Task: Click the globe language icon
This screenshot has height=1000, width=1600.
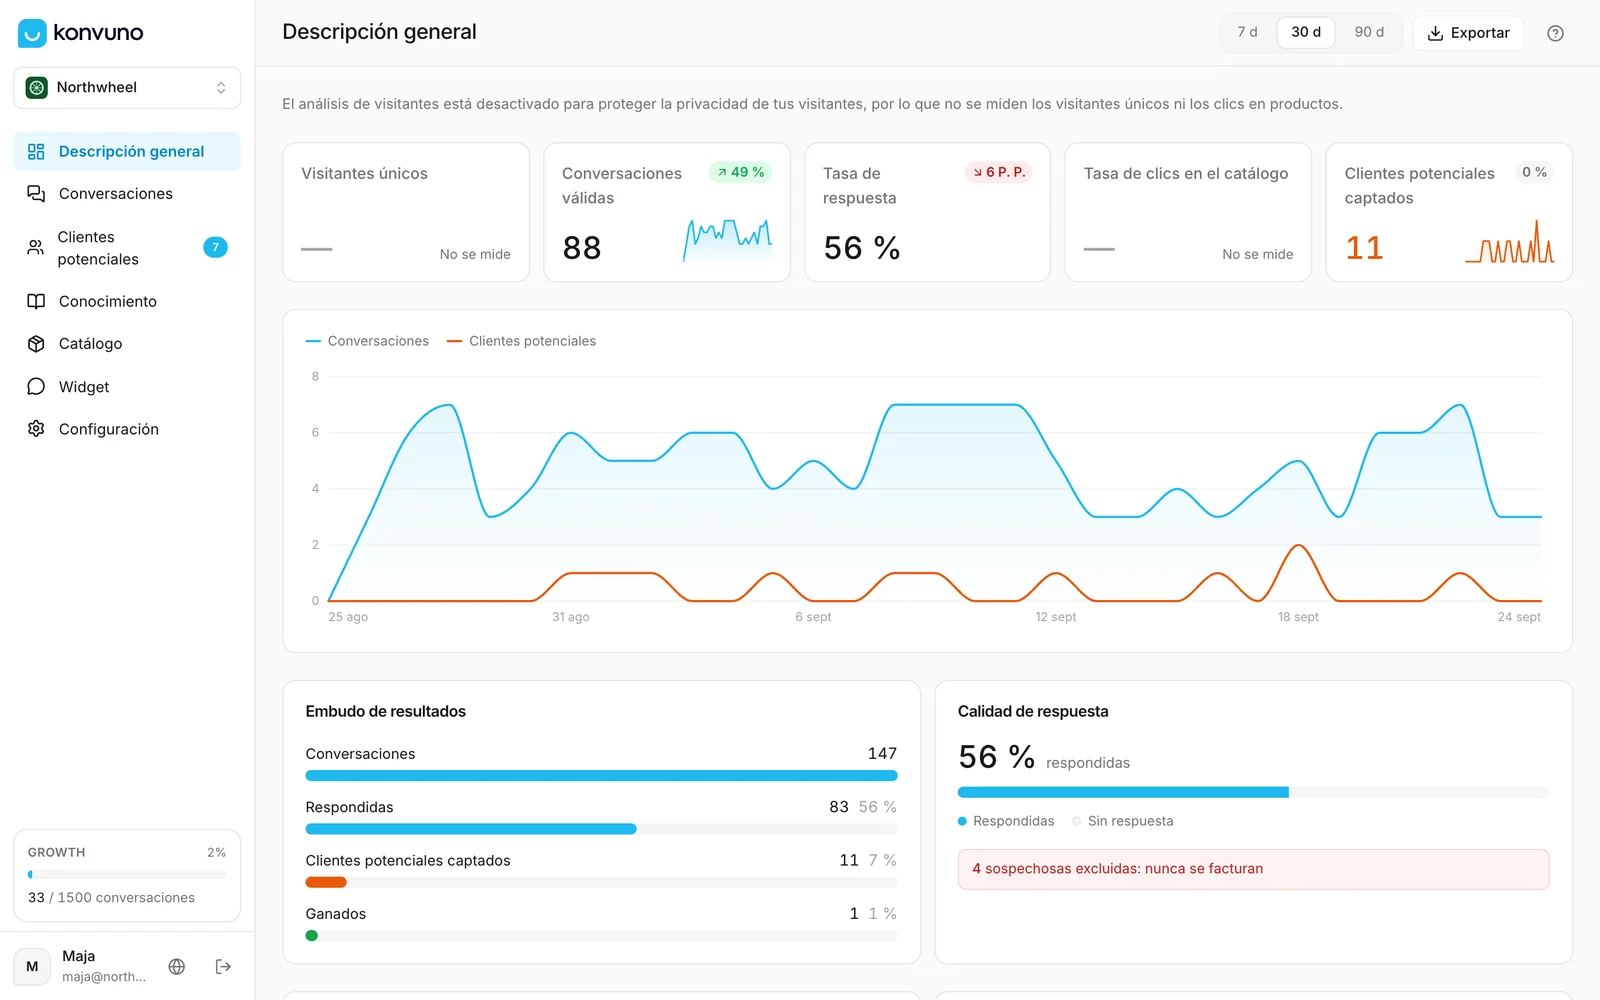Action: coord(177,966)
